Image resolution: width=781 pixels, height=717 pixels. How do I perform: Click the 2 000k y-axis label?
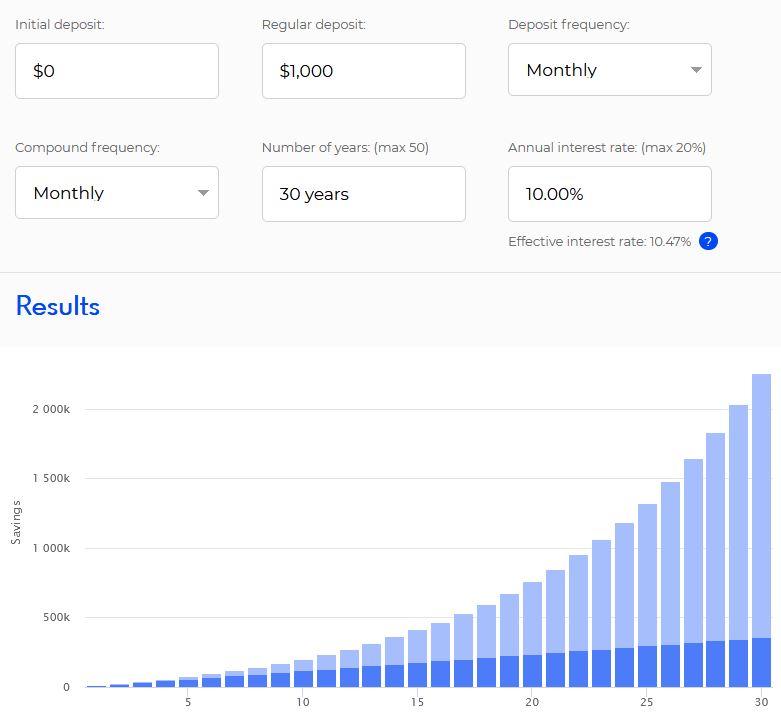[x=50, y=410]
